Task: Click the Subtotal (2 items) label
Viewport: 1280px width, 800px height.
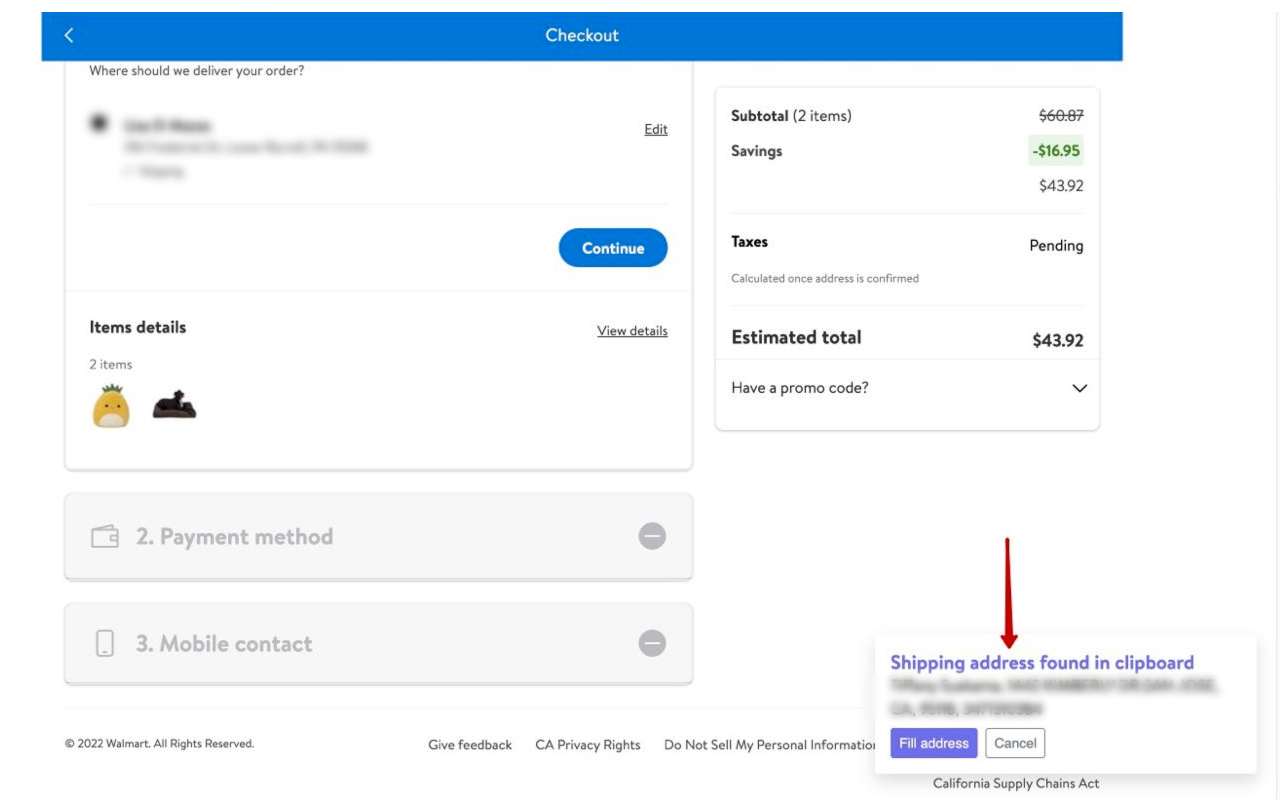Action: click(x=791, y=116)
